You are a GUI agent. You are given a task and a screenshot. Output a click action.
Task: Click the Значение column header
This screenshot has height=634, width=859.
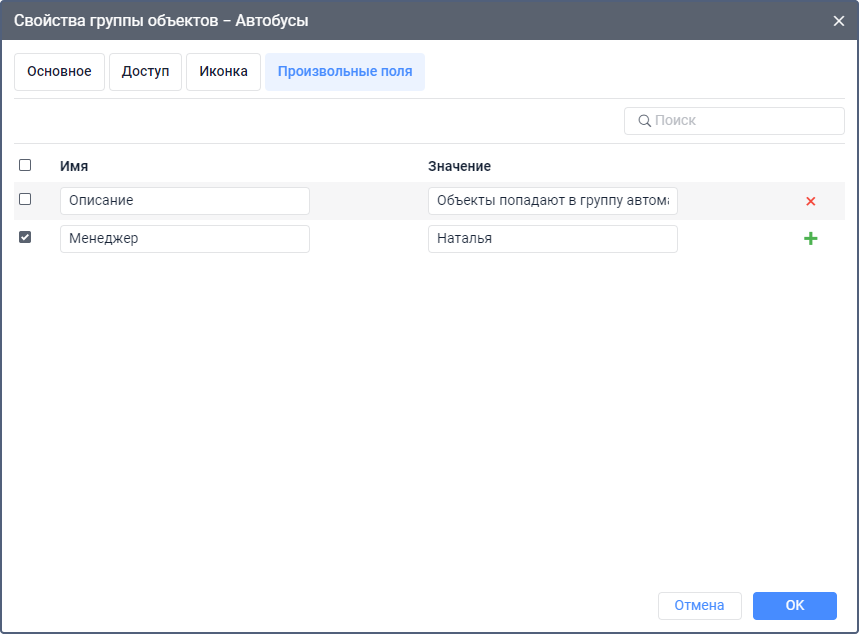click(x=459, y=166)
